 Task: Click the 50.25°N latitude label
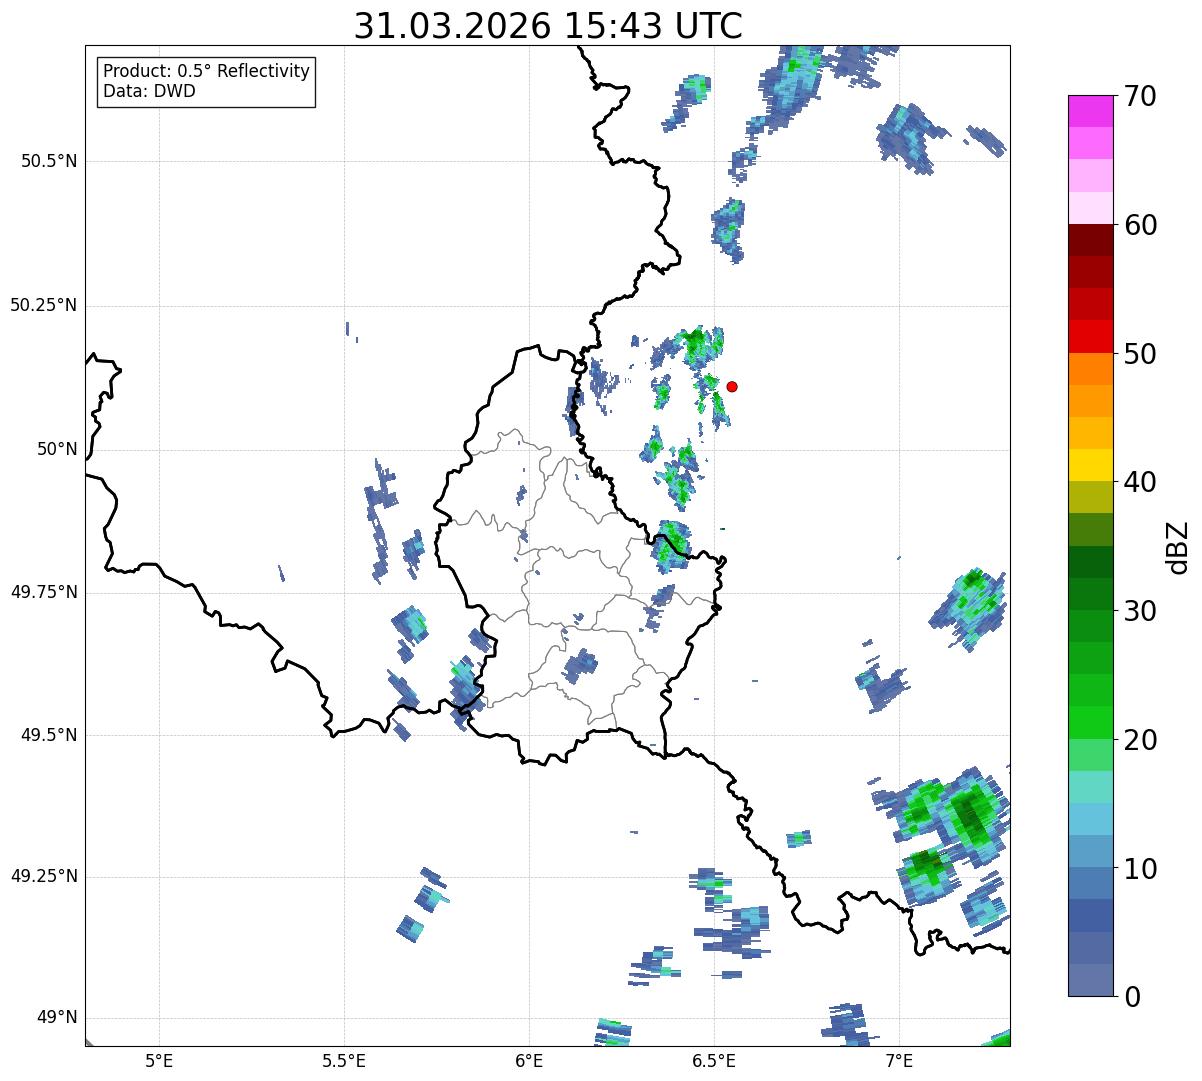[43, 305]
